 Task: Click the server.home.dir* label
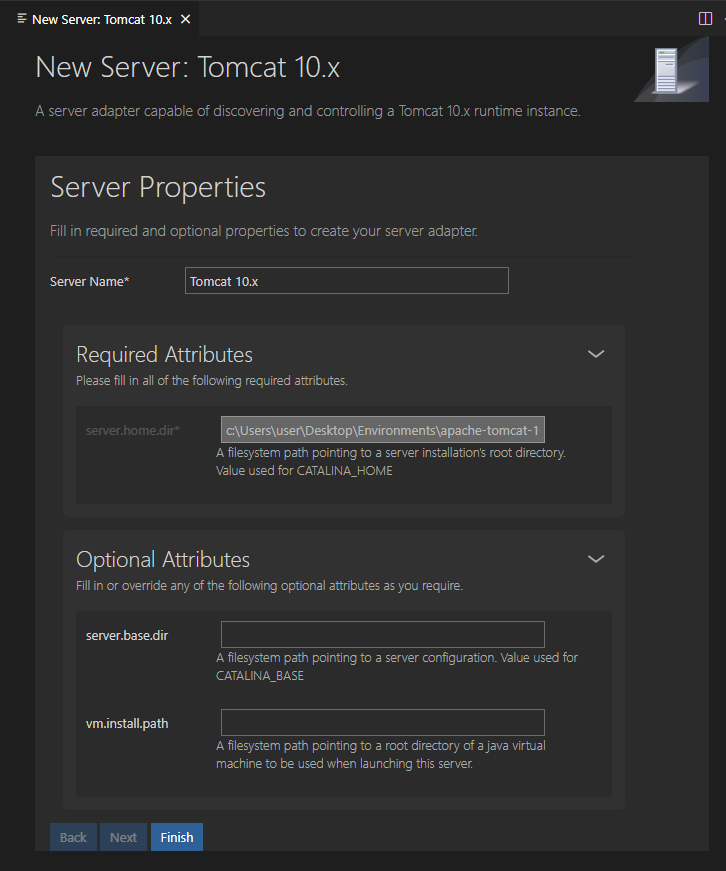(132, 431)
